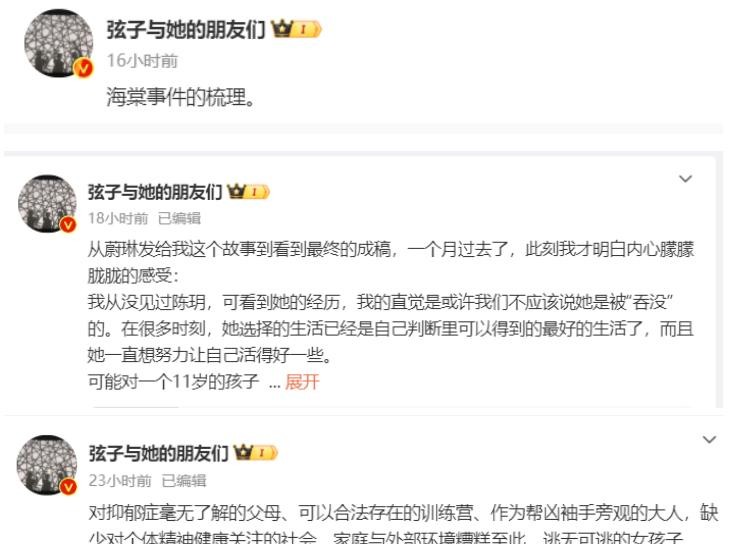Expand the chevron menu on the 23小时前 post
Viewport: 735px width, 544px height.
pos(709,440)
